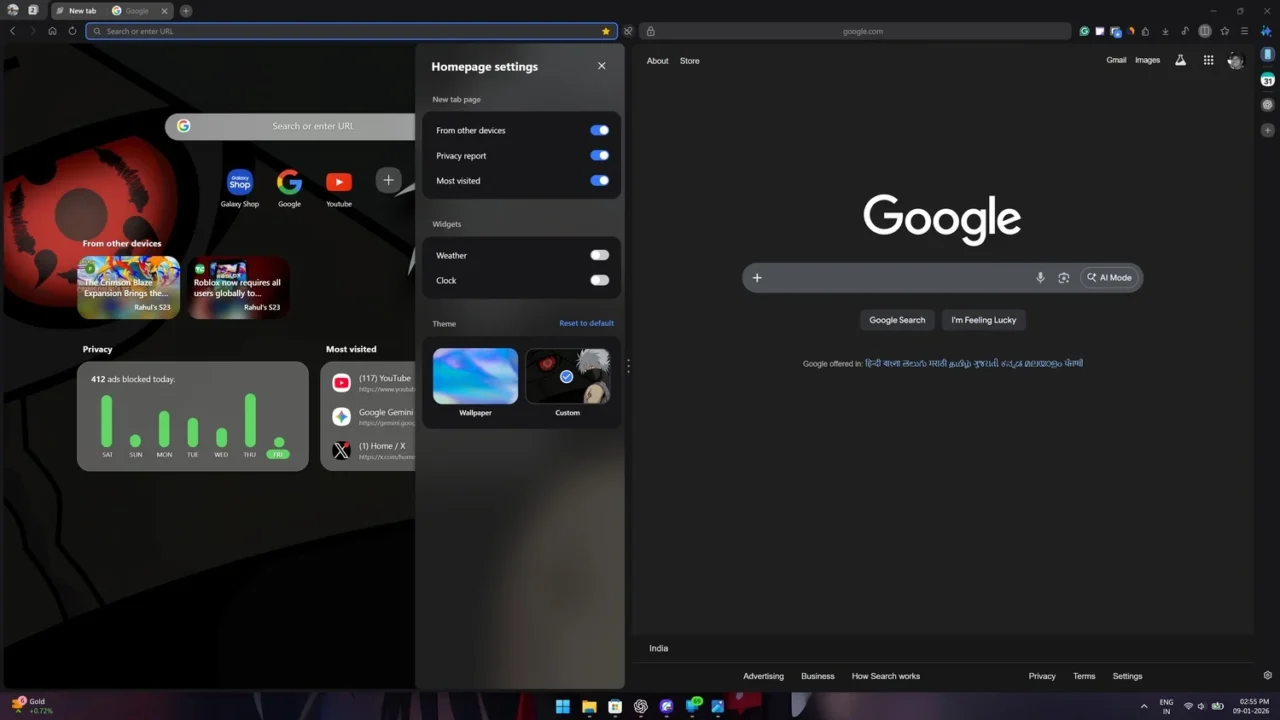
Task: Click the phone sync icon in the sidebar
Action: tap(1267, 55)
